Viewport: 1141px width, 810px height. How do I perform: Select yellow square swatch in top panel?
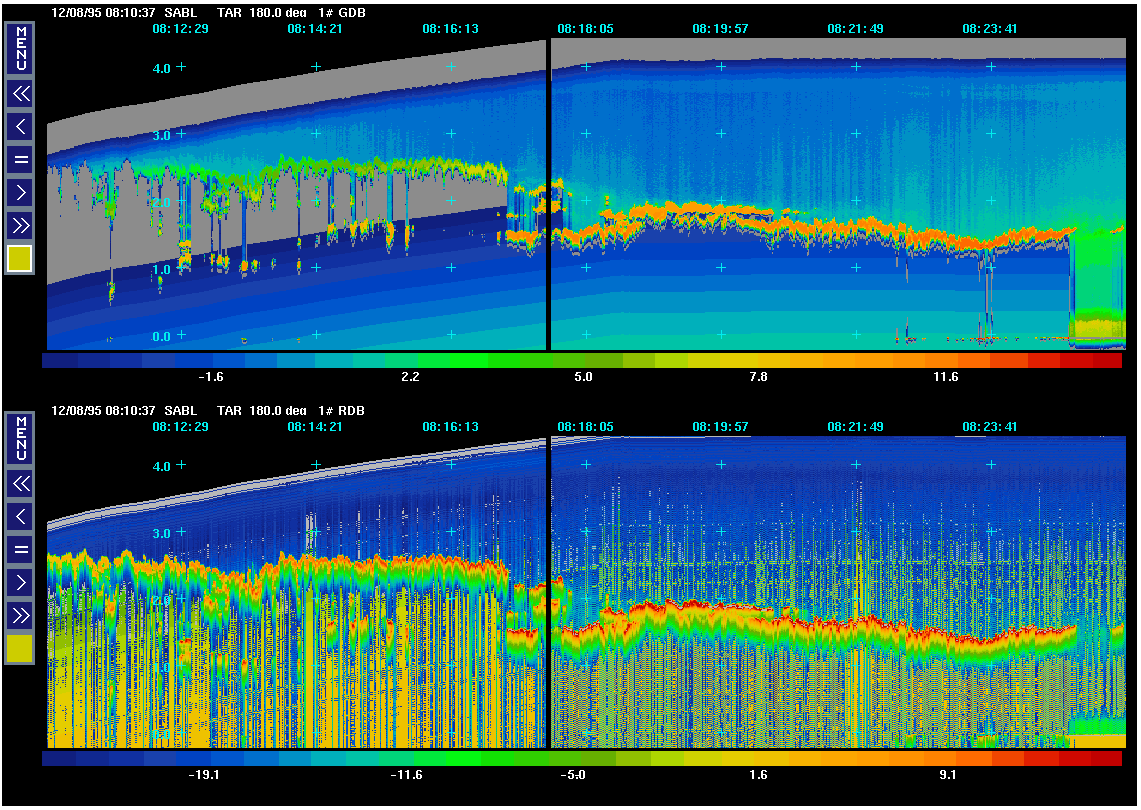point(20,259)
